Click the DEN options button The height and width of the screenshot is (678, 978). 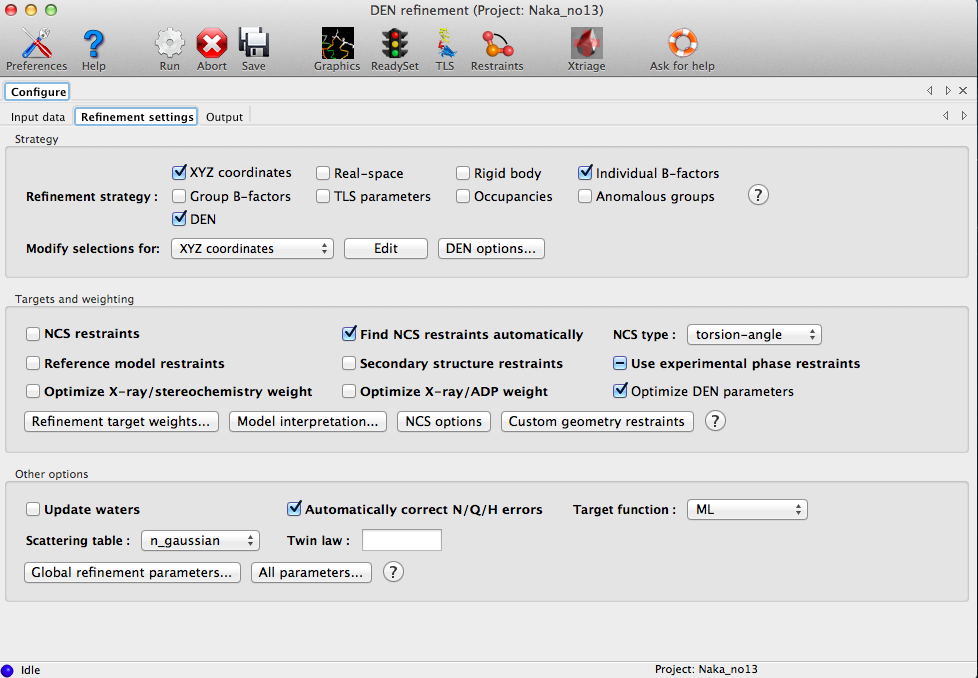491,249
